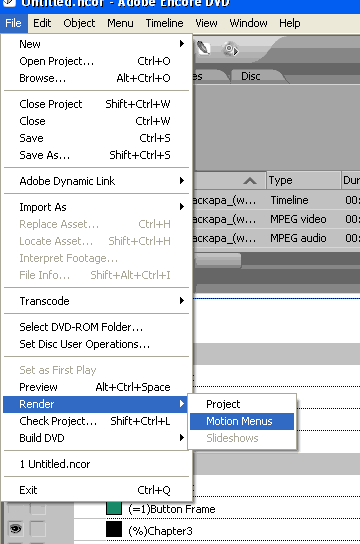Select the Timeline row in project list
The height and width of the screenshot is (544, 360).
pyautogui.click(x=276, y=200)
